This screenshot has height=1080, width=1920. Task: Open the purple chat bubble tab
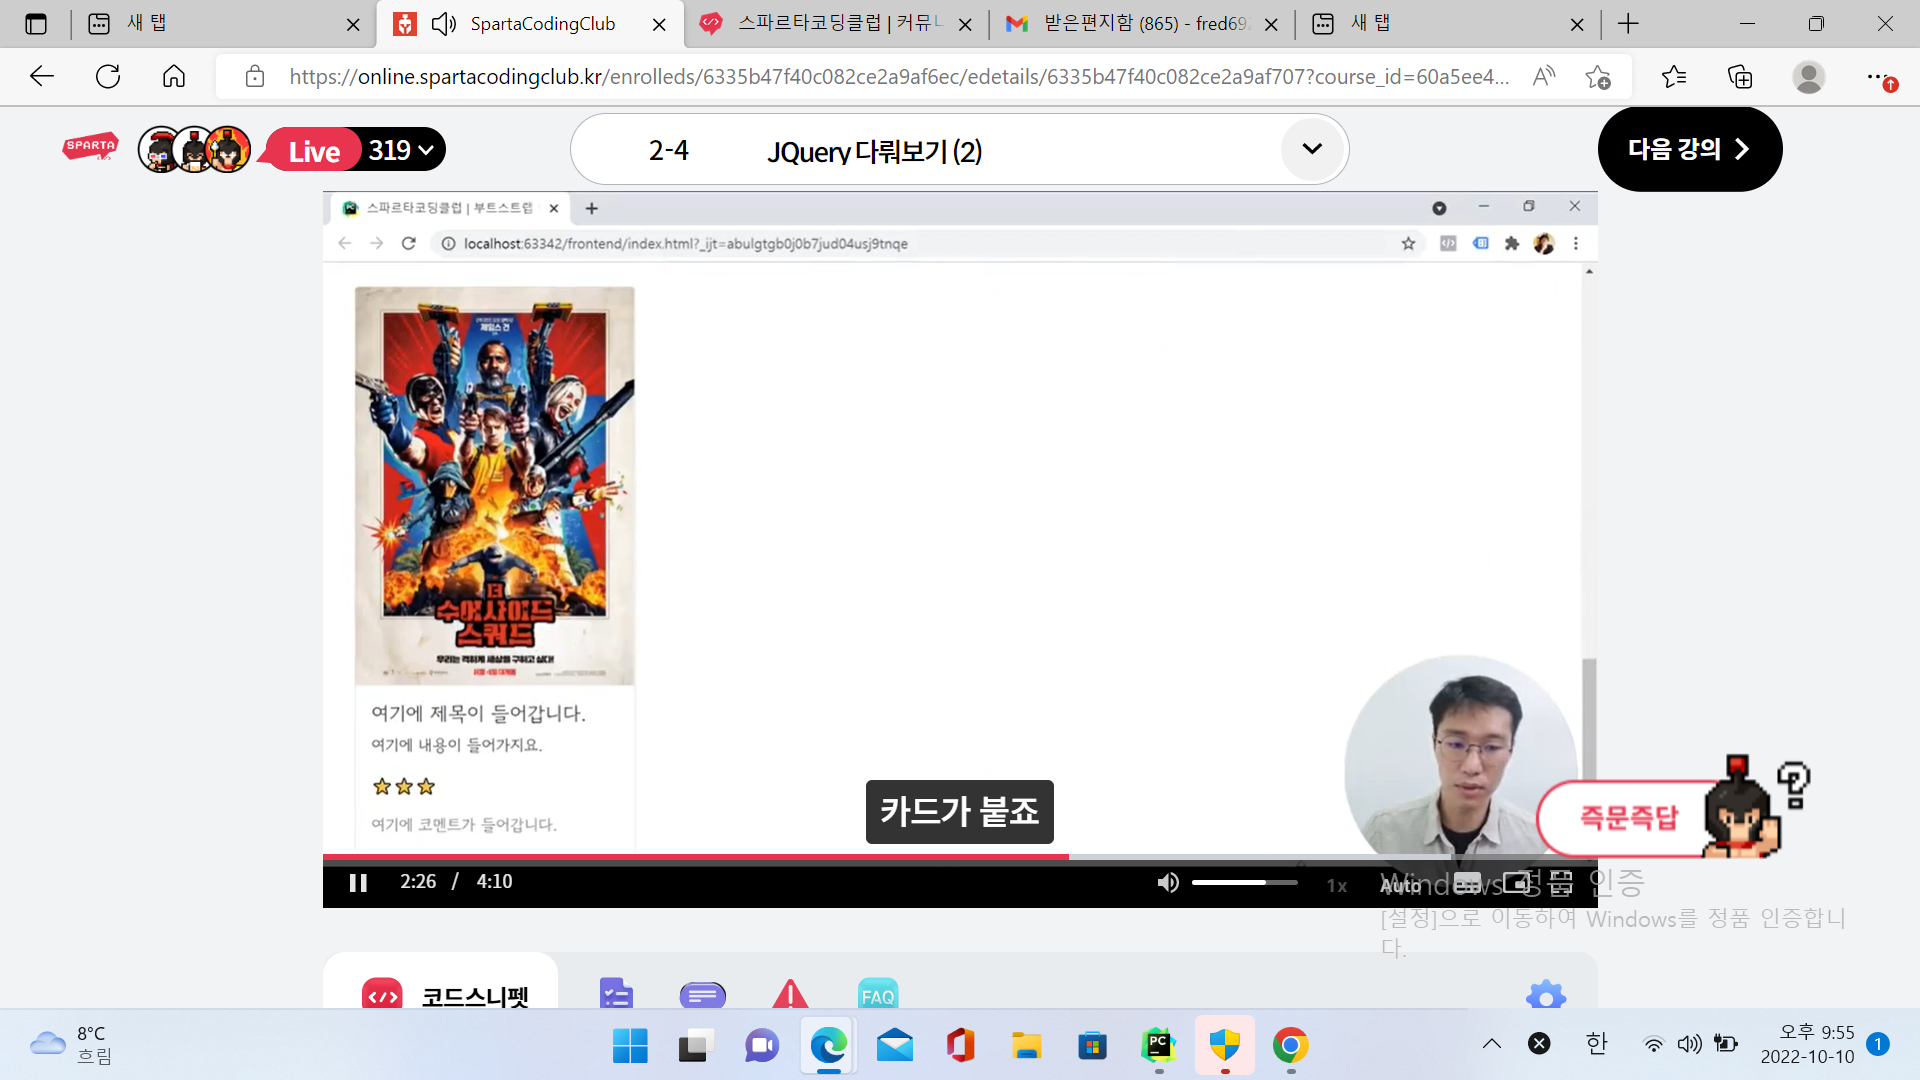[702, 995]
